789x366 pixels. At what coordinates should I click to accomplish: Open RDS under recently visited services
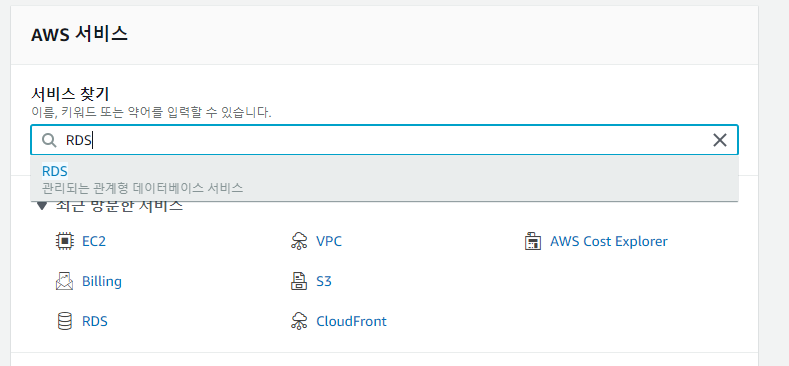[x=95, y=321]
